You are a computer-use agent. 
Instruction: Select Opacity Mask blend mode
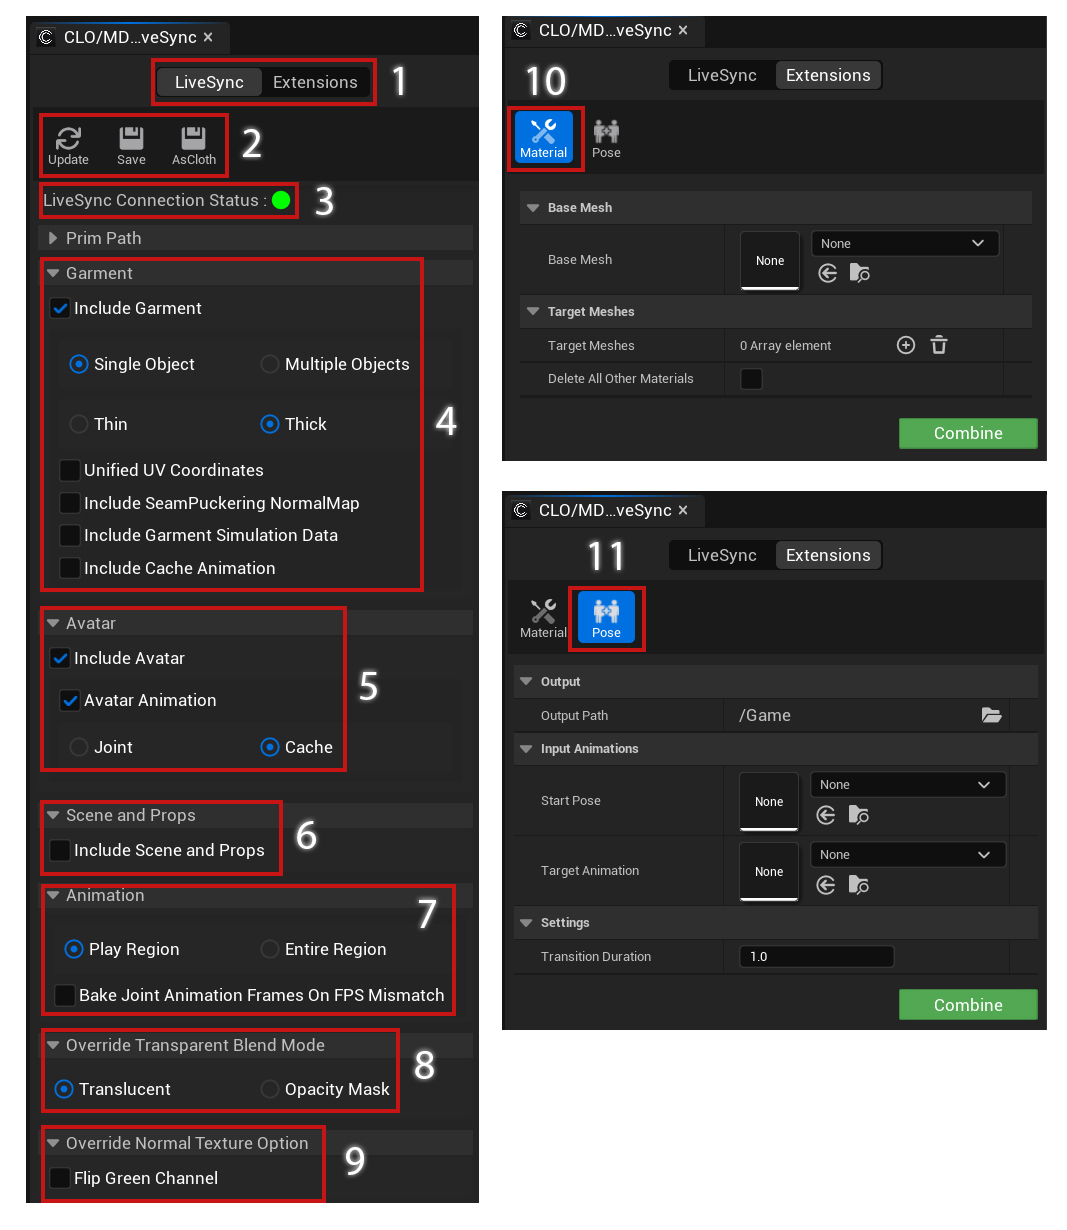click(x=270, y=1089)
